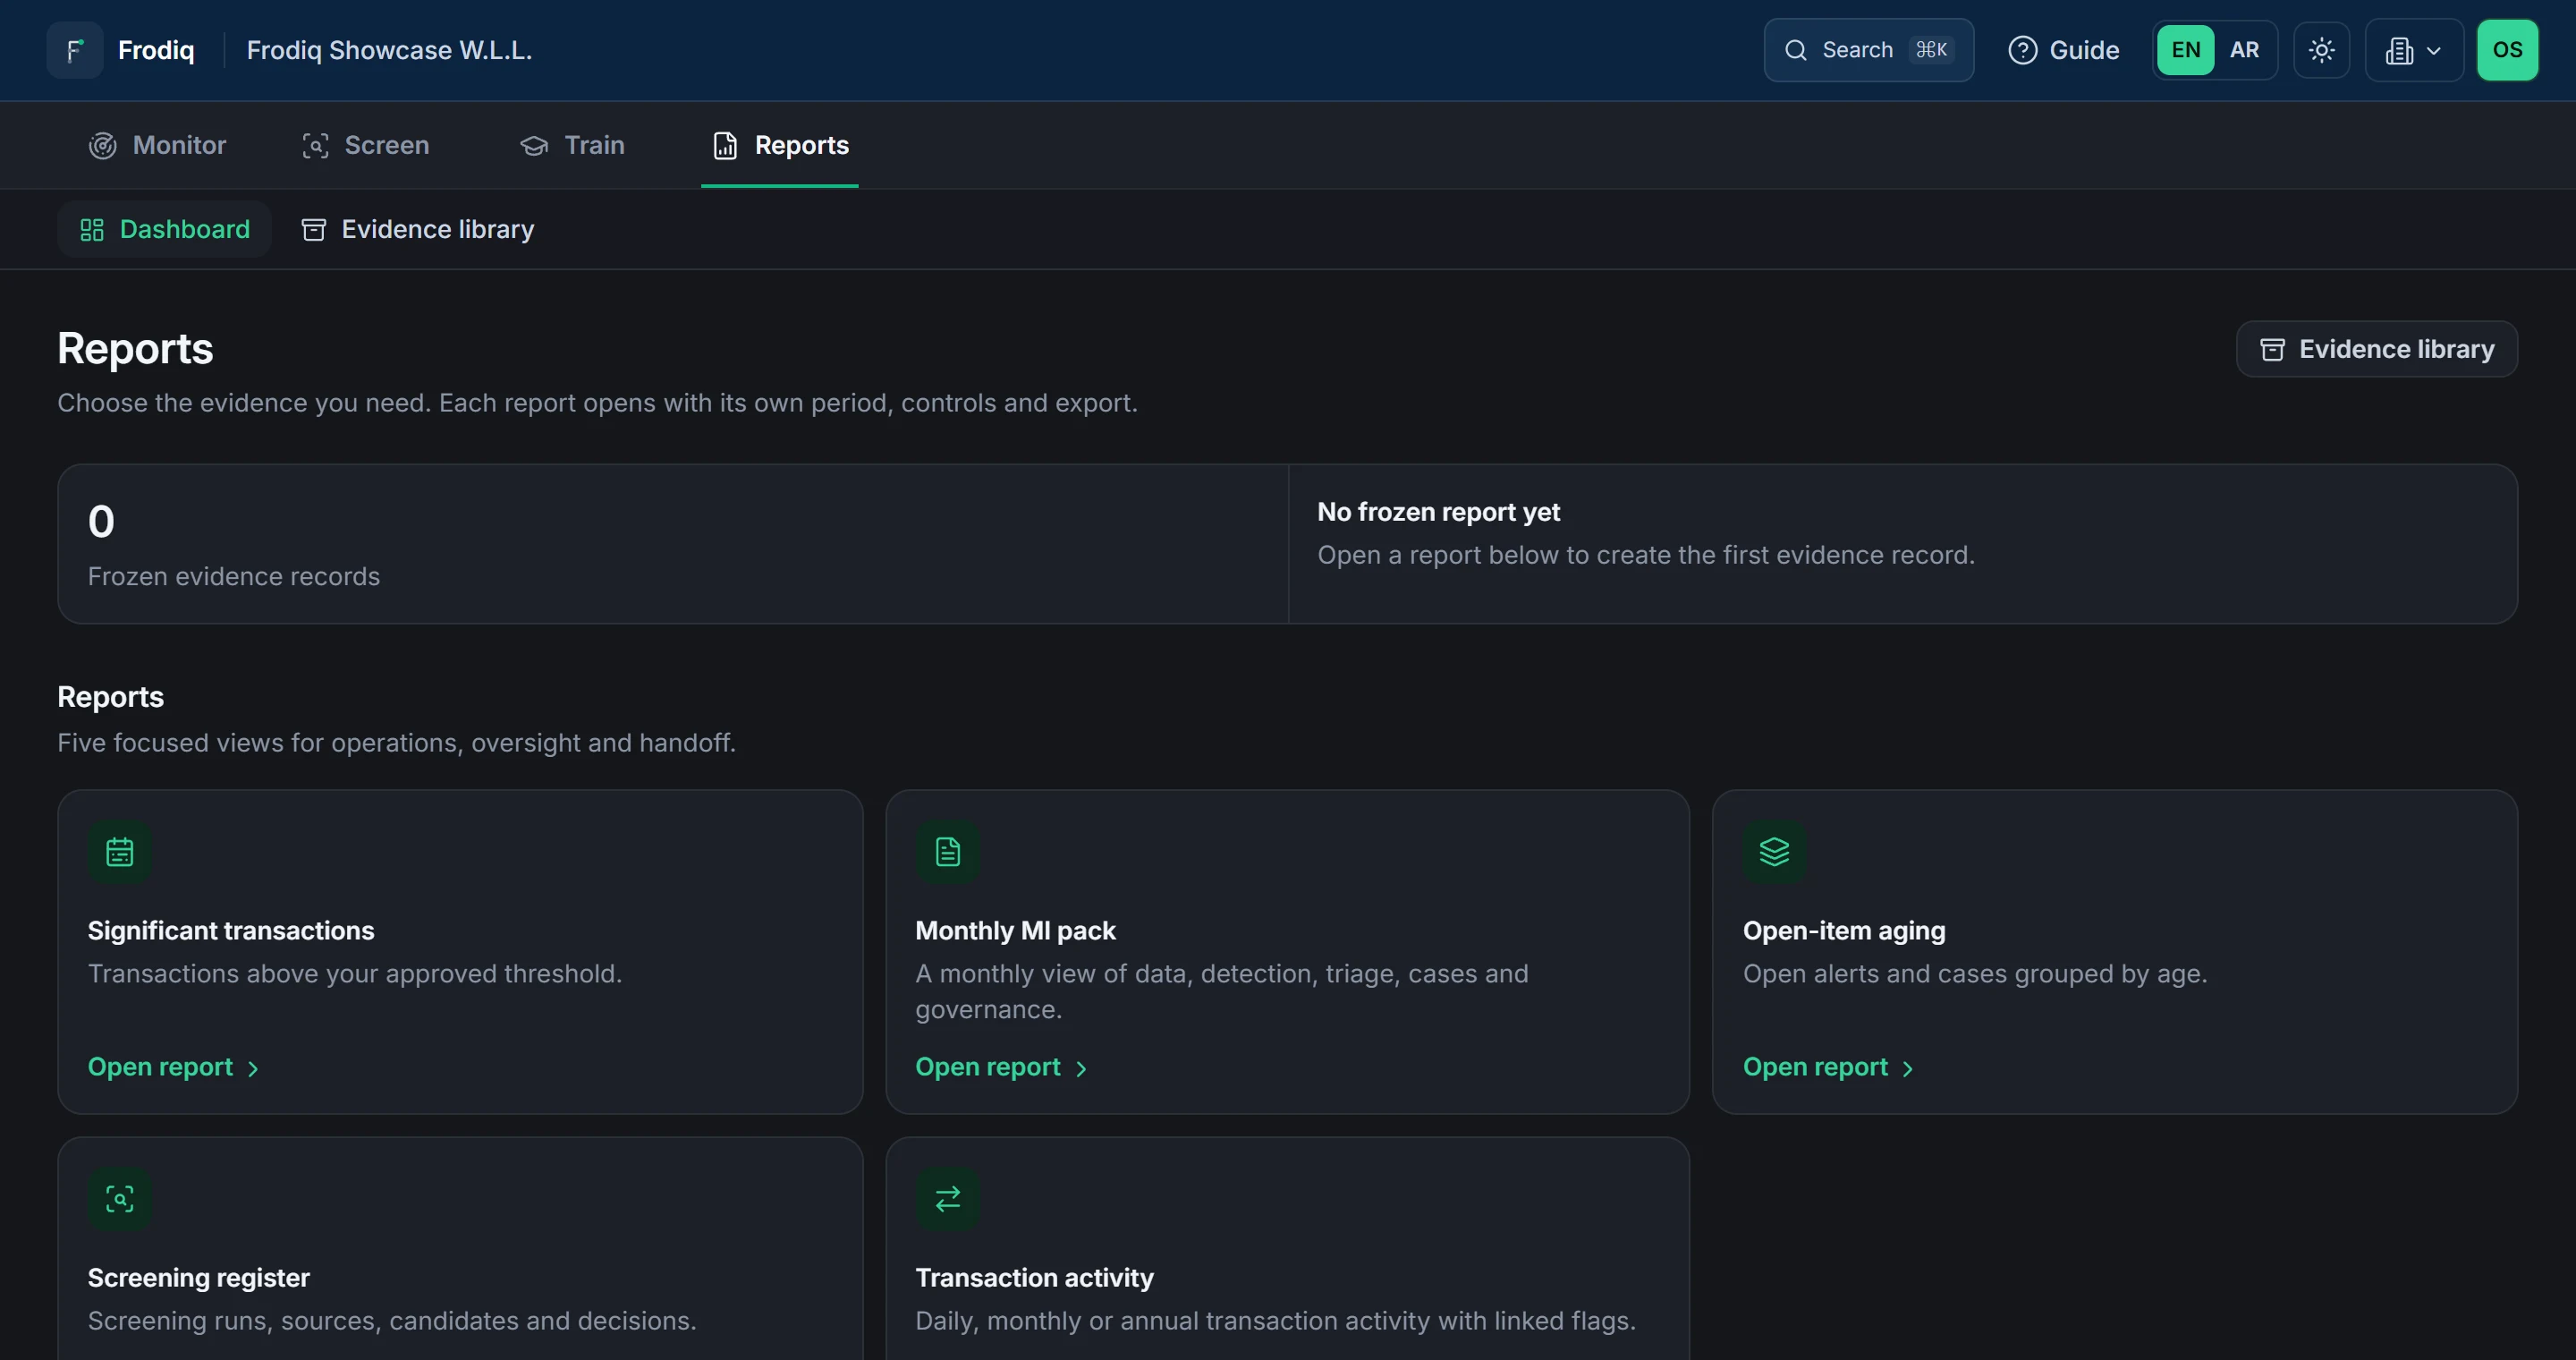Click the Evidence library button at top right
Viewport: 2576px width, 1360px height.
(x=2376, y=349)
